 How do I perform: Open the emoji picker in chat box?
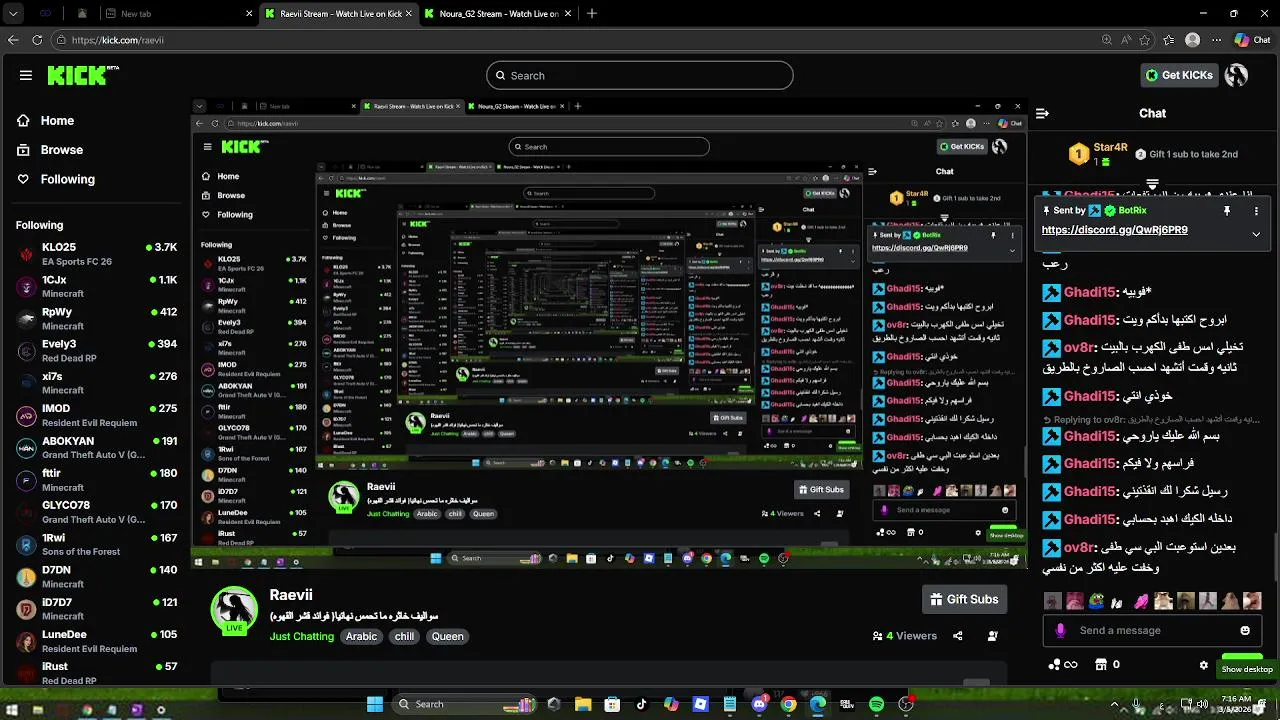pyautogui.click(x=1245, y=630)
